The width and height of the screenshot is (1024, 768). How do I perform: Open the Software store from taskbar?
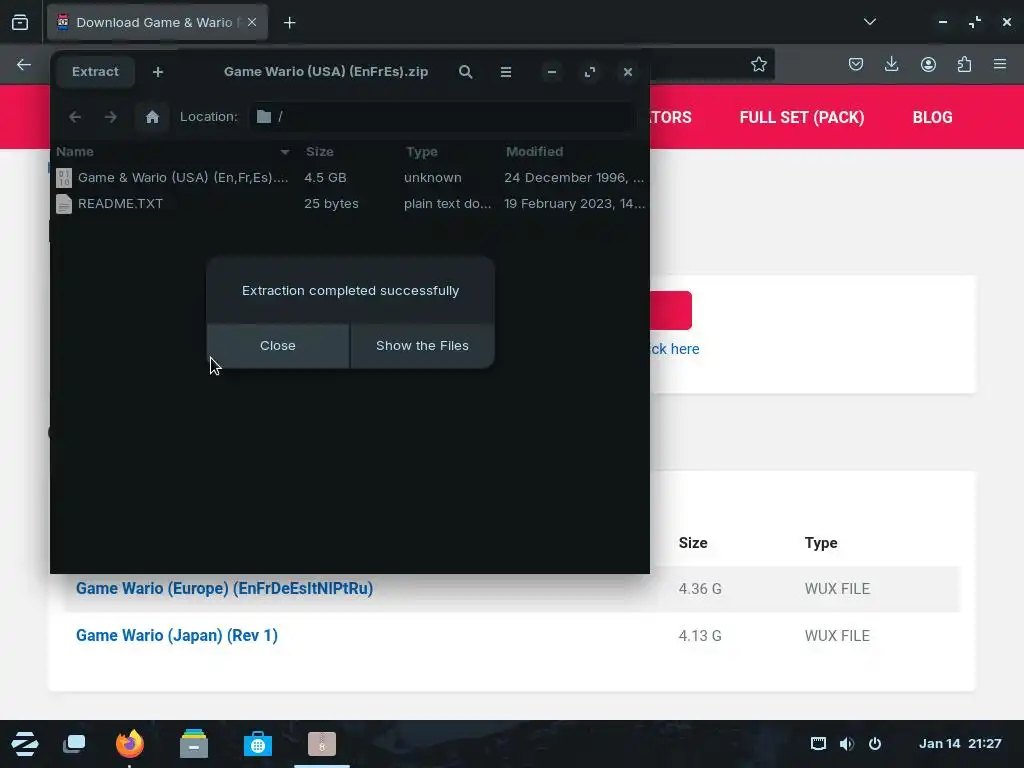point(257,744)
